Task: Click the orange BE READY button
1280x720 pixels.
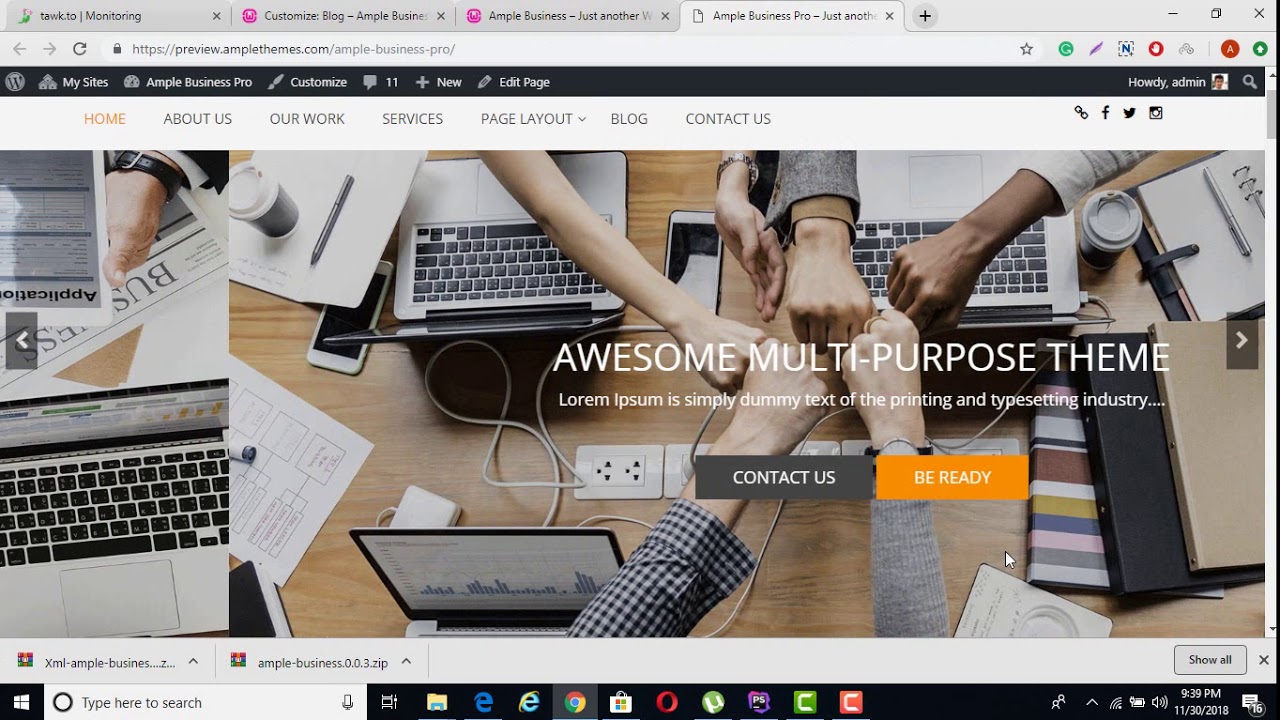Action: 952,477
